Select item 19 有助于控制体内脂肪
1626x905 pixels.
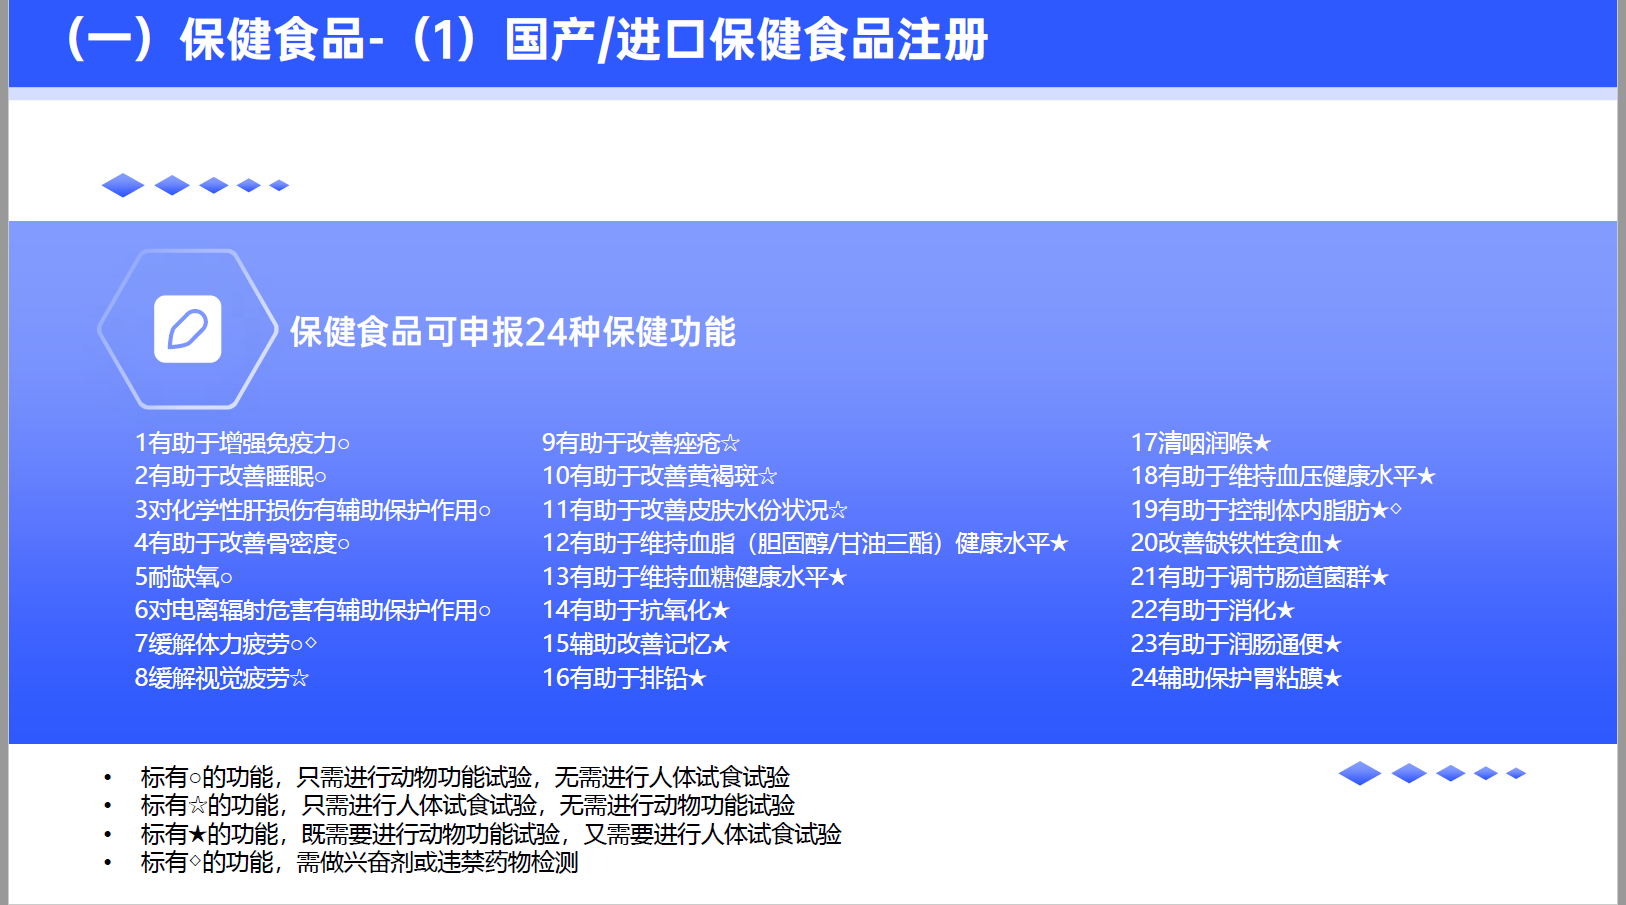[1265, 510]
